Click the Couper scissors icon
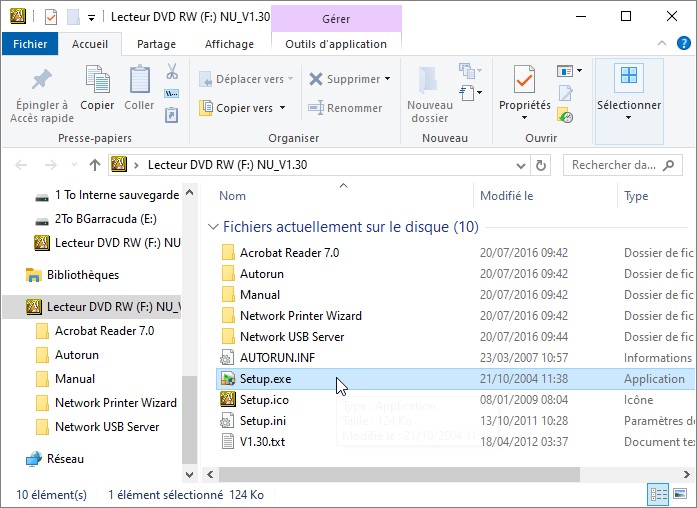The height and width of the screenshot is (508, 697). point(172,71)
